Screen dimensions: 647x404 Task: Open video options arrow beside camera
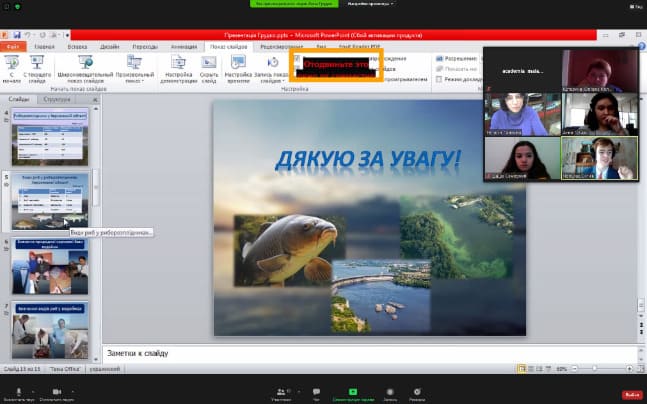coord(73,392)
